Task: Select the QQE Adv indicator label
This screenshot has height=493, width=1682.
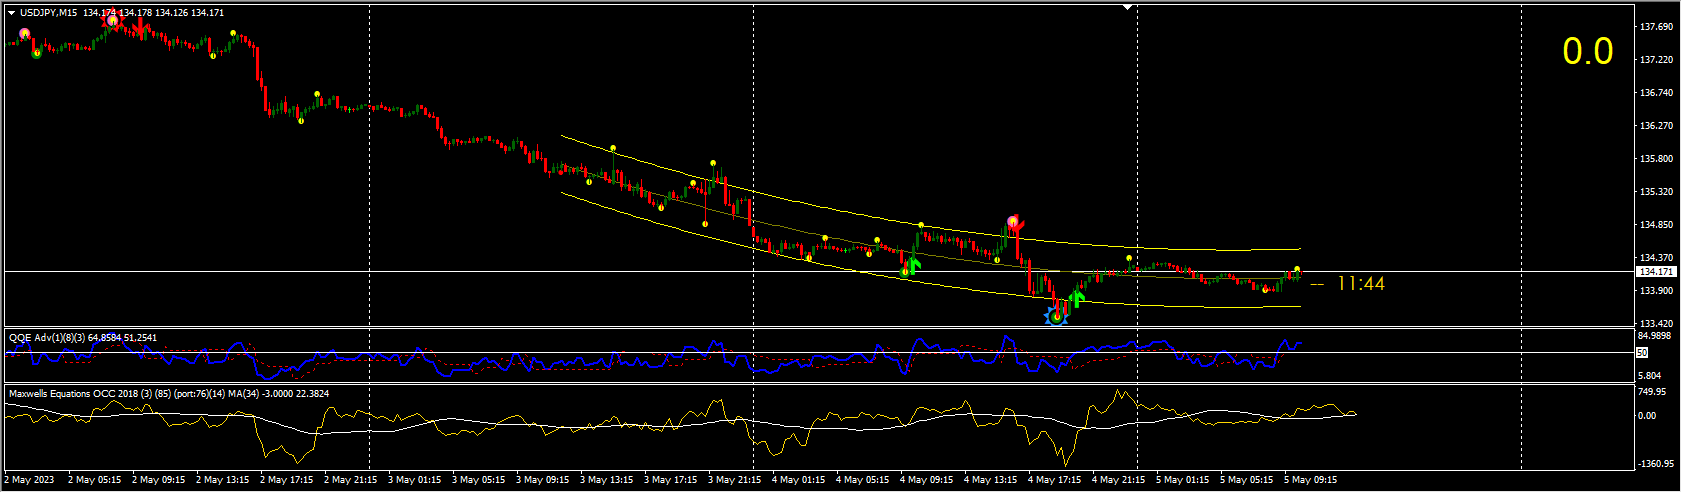Action: click(82, 338)
